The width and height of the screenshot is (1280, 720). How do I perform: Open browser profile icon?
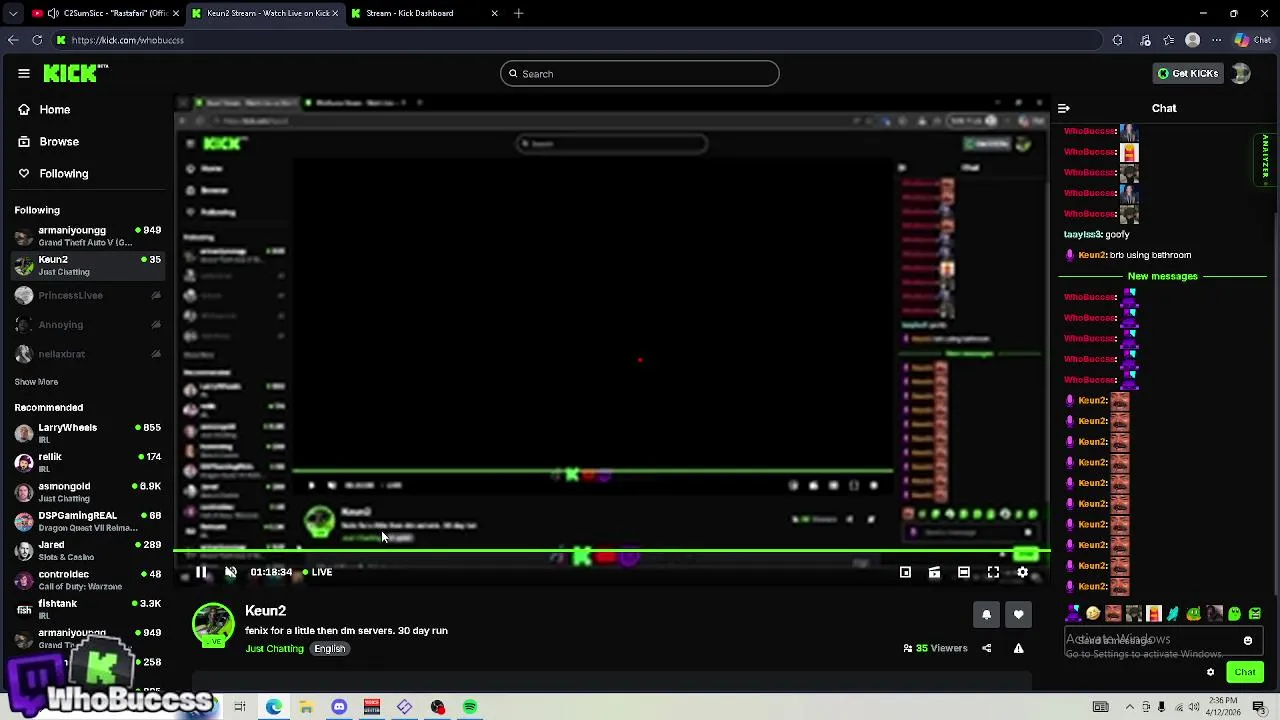[1192, 40]
